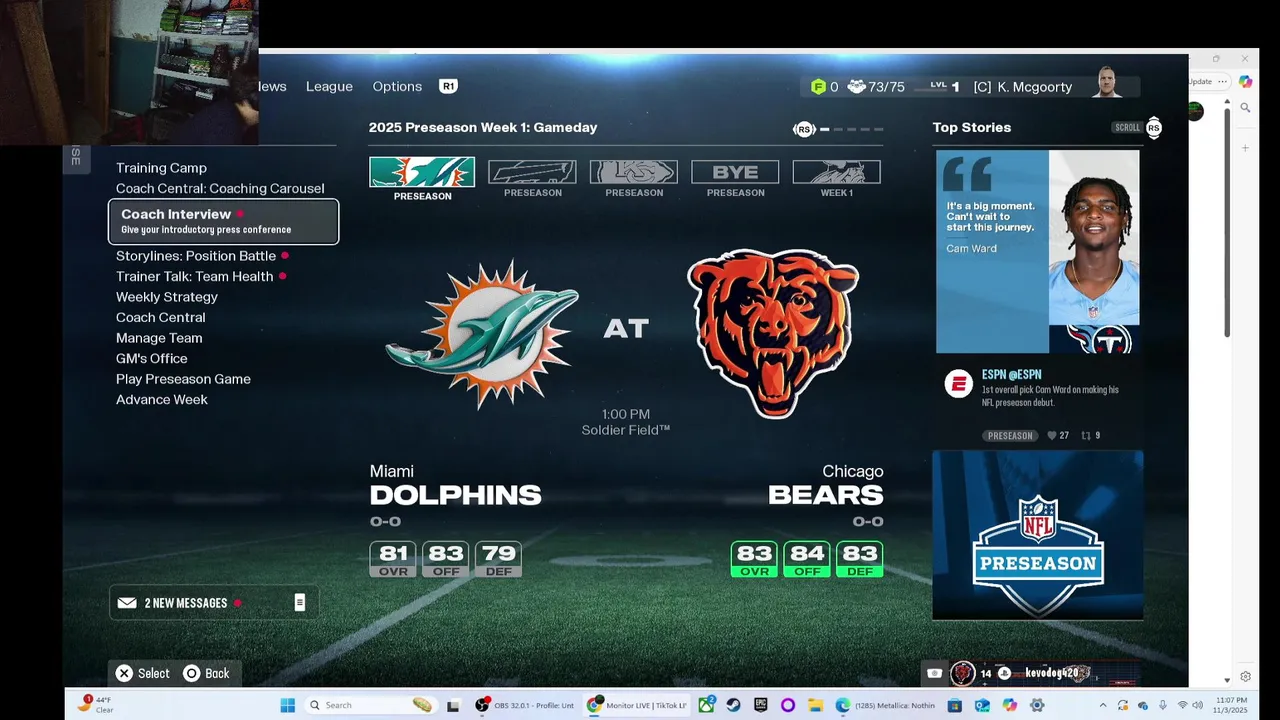The width and height of the screenshot is (1280, 720).
Task: Open Trainer Talk: Team Health
Action: point(195,276)
